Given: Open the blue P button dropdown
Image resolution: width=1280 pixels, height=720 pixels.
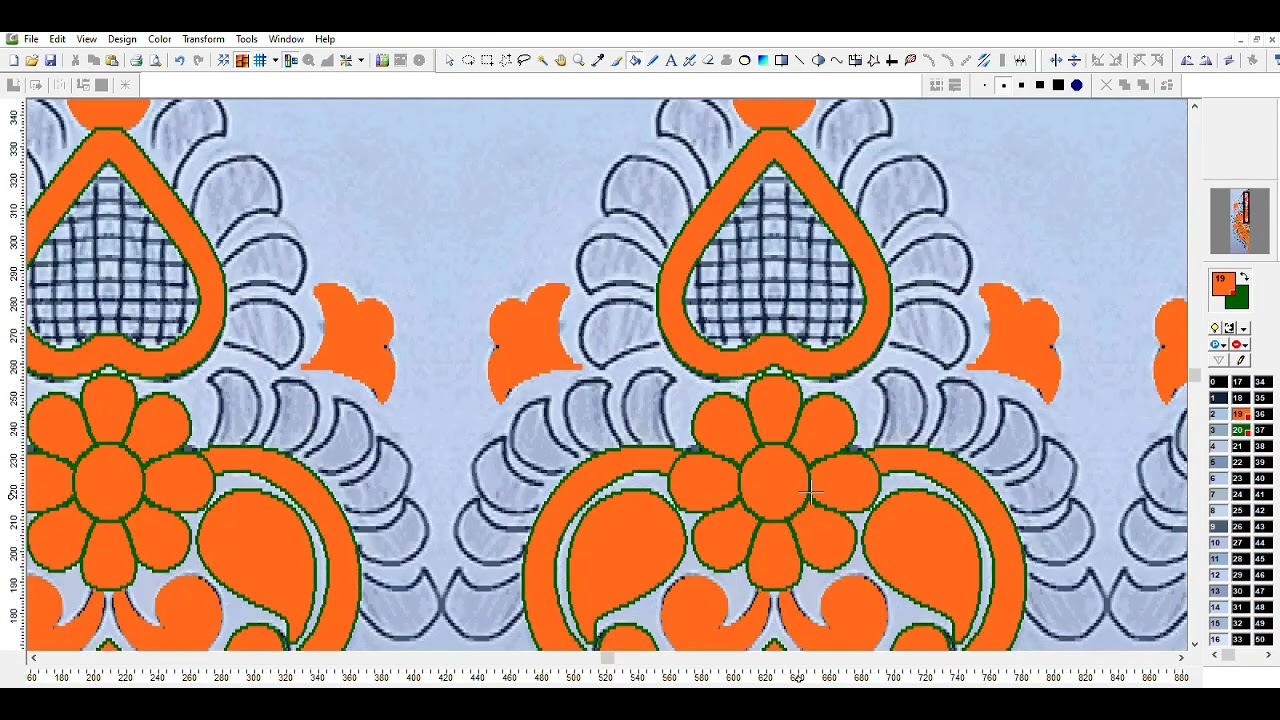Looking at the screenshot, I should (1218, 344).
